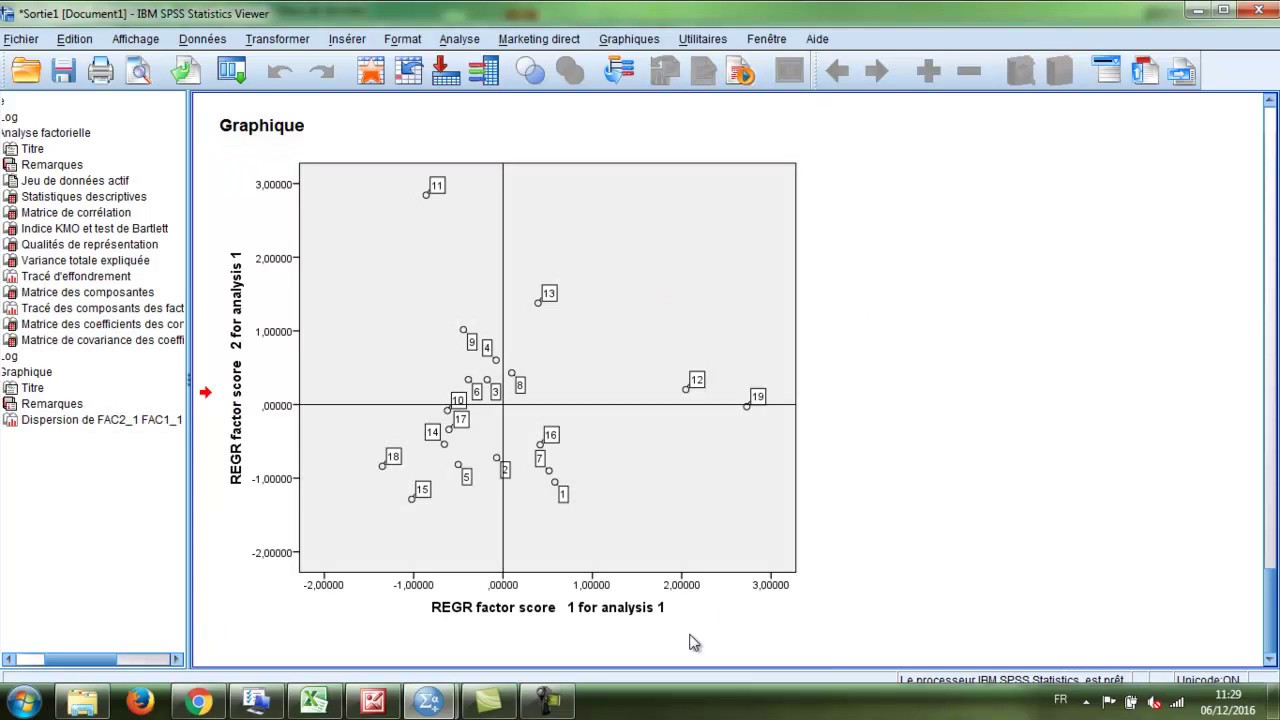The width and height of the screenshot is (1280, 720).
Task: Click data point label 19 in the scatterplot
Action: (x=758, y=397)
